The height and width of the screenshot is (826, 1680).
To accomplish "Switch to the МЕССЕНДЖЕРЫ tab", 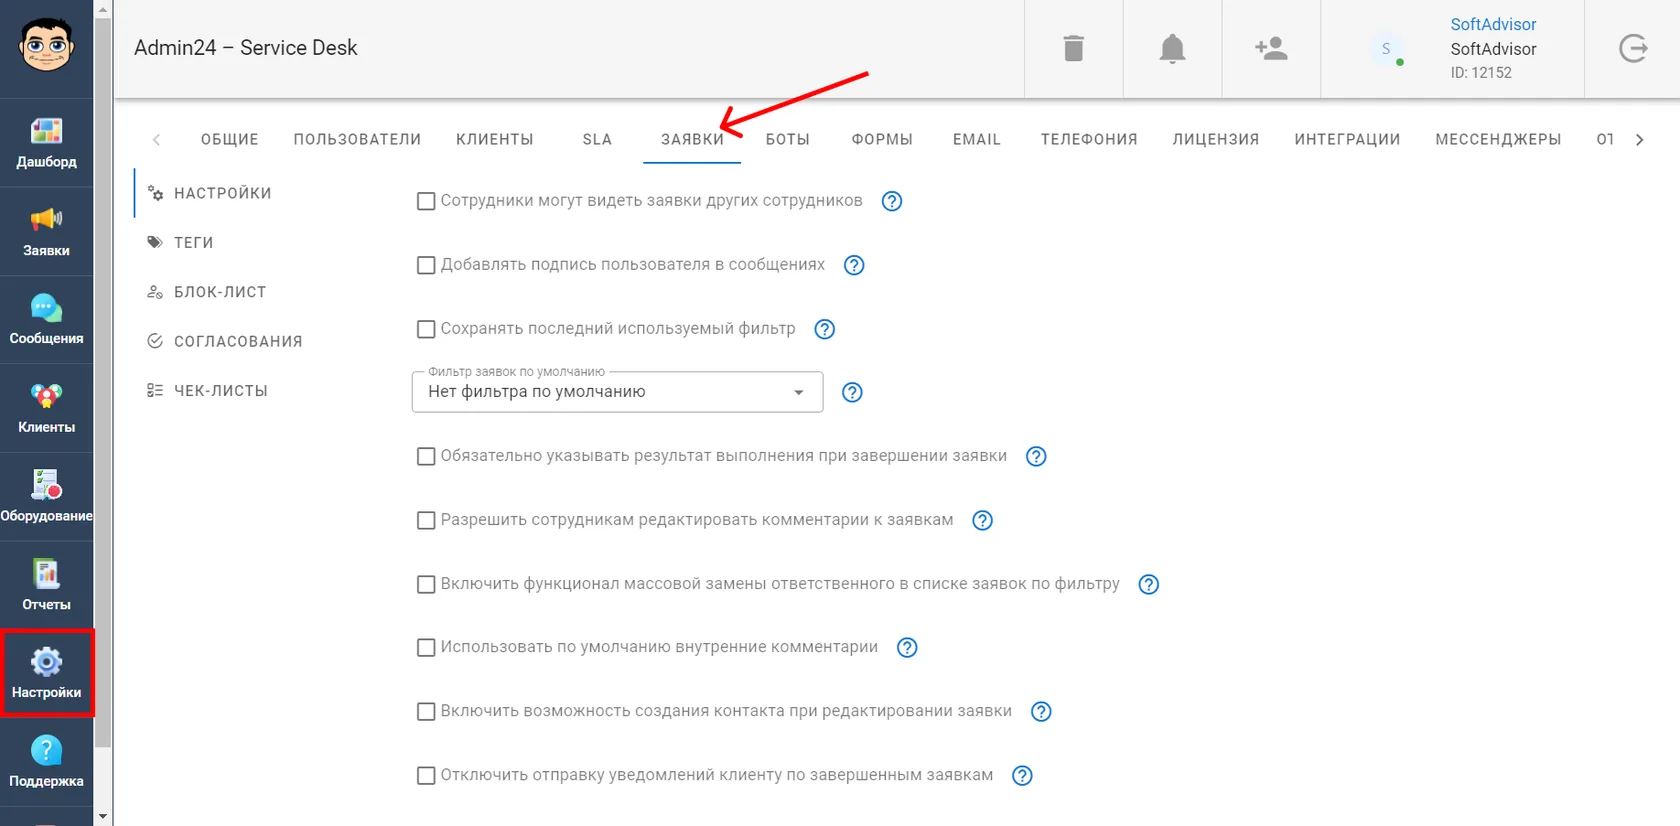I will point(1498,139).
